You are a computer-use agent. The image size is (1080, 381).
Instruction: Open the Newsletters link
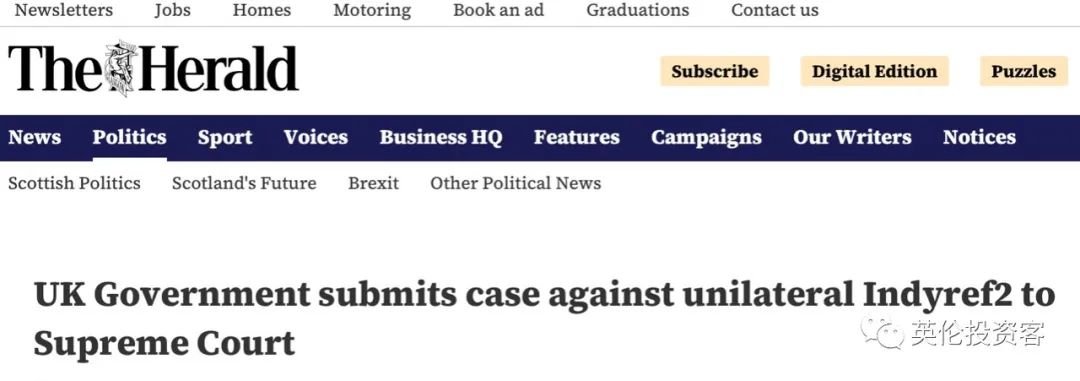click(63, 10)
